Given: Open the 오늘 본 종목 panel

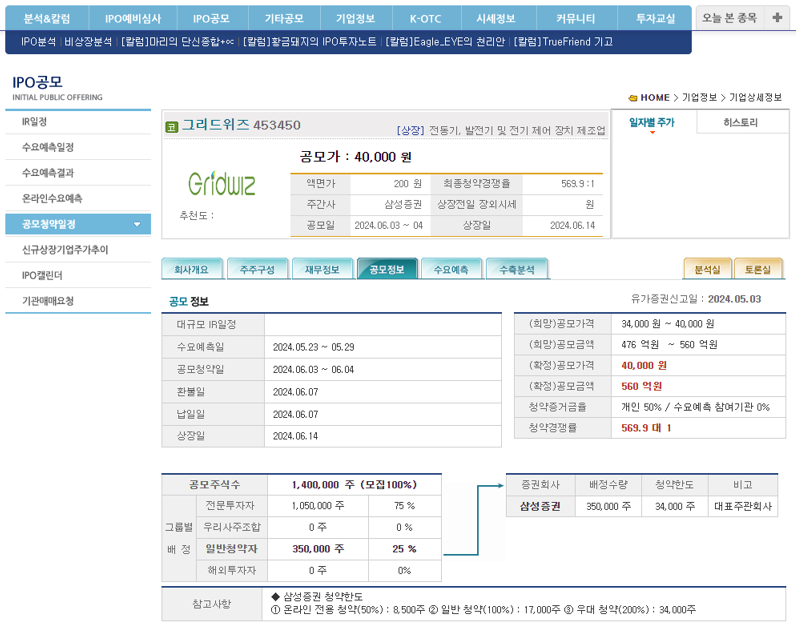Looking at the screenshot, I should pos(729,18).
